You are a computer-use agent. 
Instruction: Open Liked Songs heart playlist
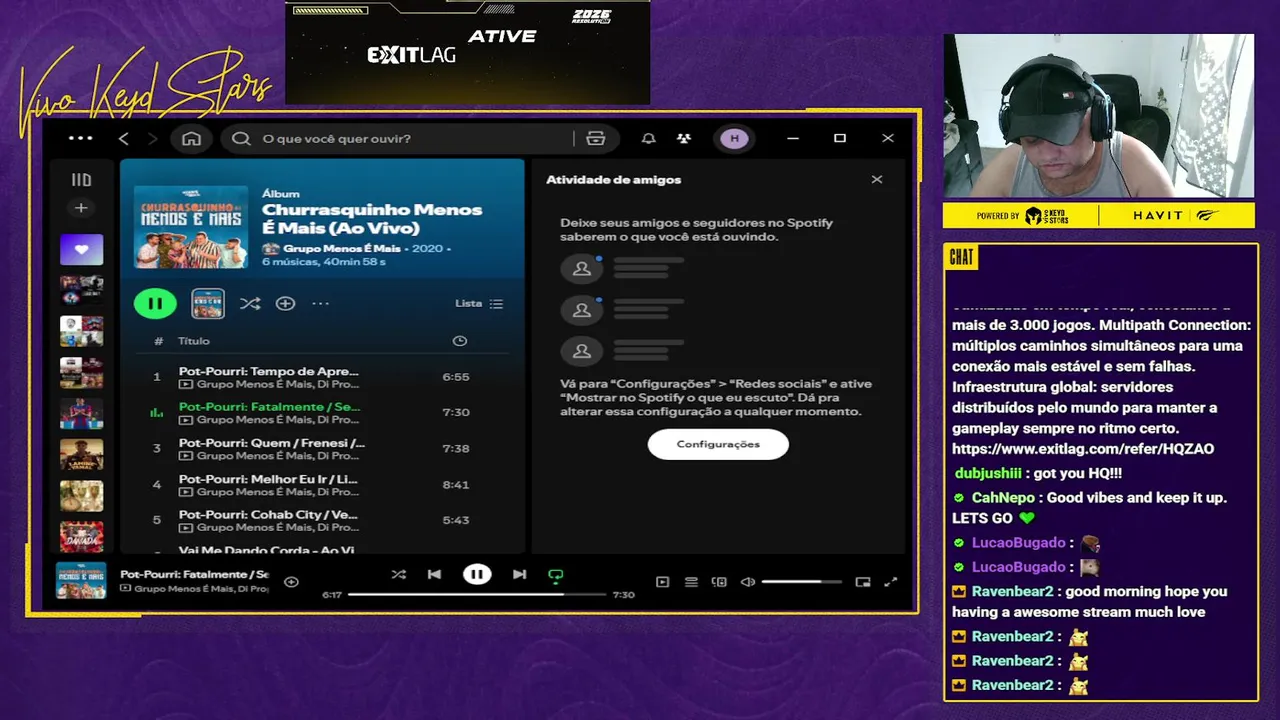81,249
